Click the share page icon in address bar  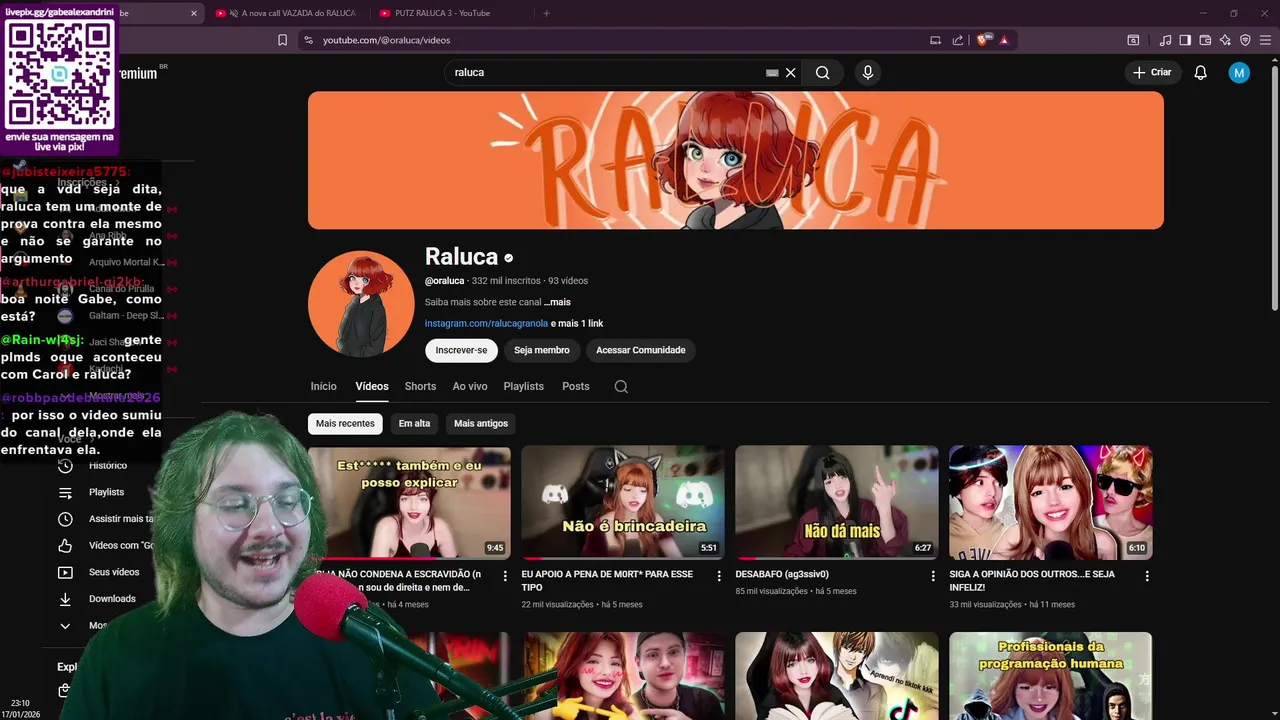pos(958,40)
